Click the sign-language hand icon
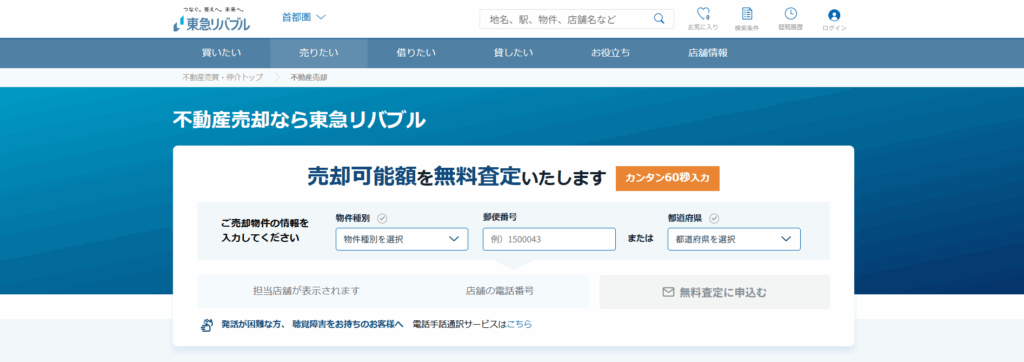 point(207,324)
